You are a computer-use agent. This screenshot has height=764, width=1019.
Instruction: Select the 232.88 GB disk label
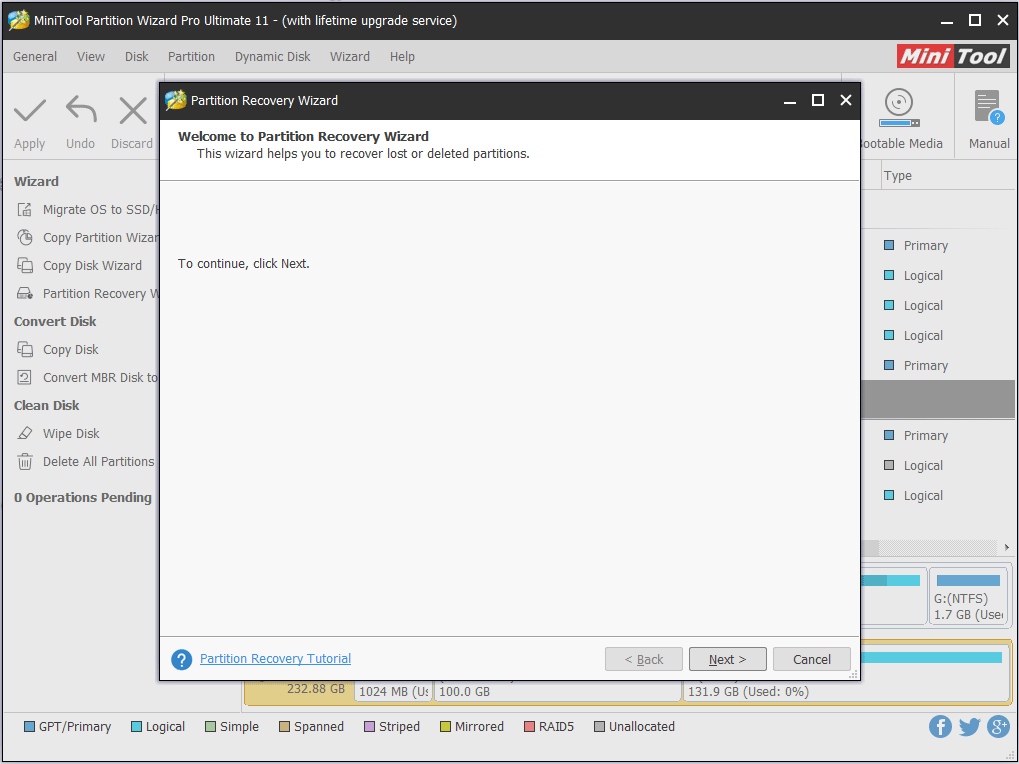pos(316,689)
